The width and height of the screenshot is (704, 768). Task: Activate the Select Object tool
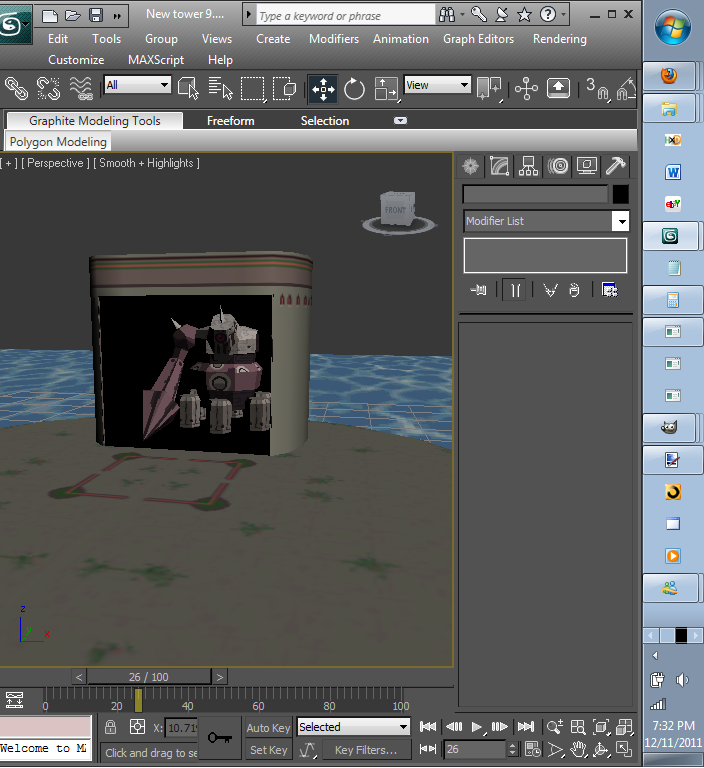188,89
